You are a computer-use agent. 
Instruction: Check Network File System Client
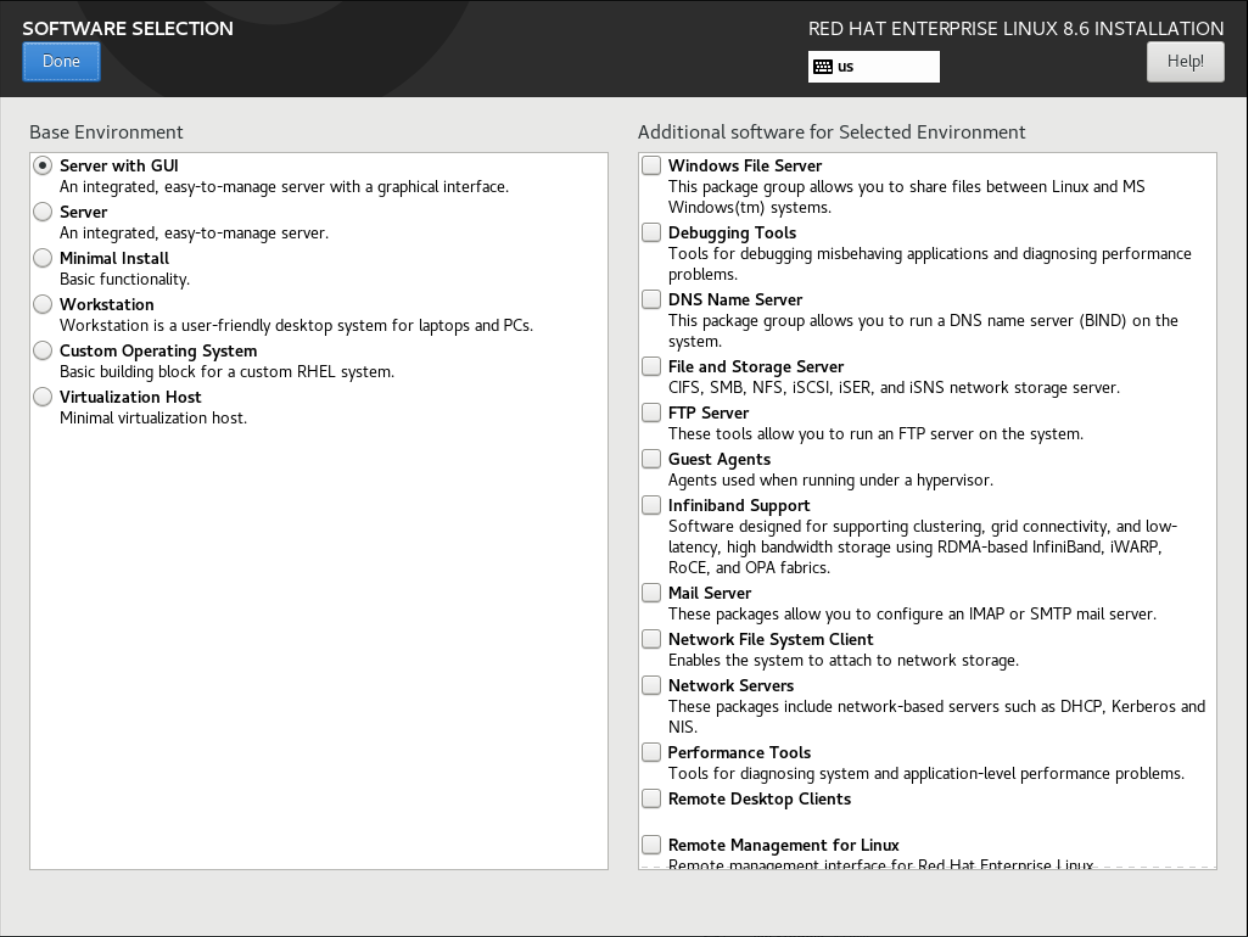651,639
